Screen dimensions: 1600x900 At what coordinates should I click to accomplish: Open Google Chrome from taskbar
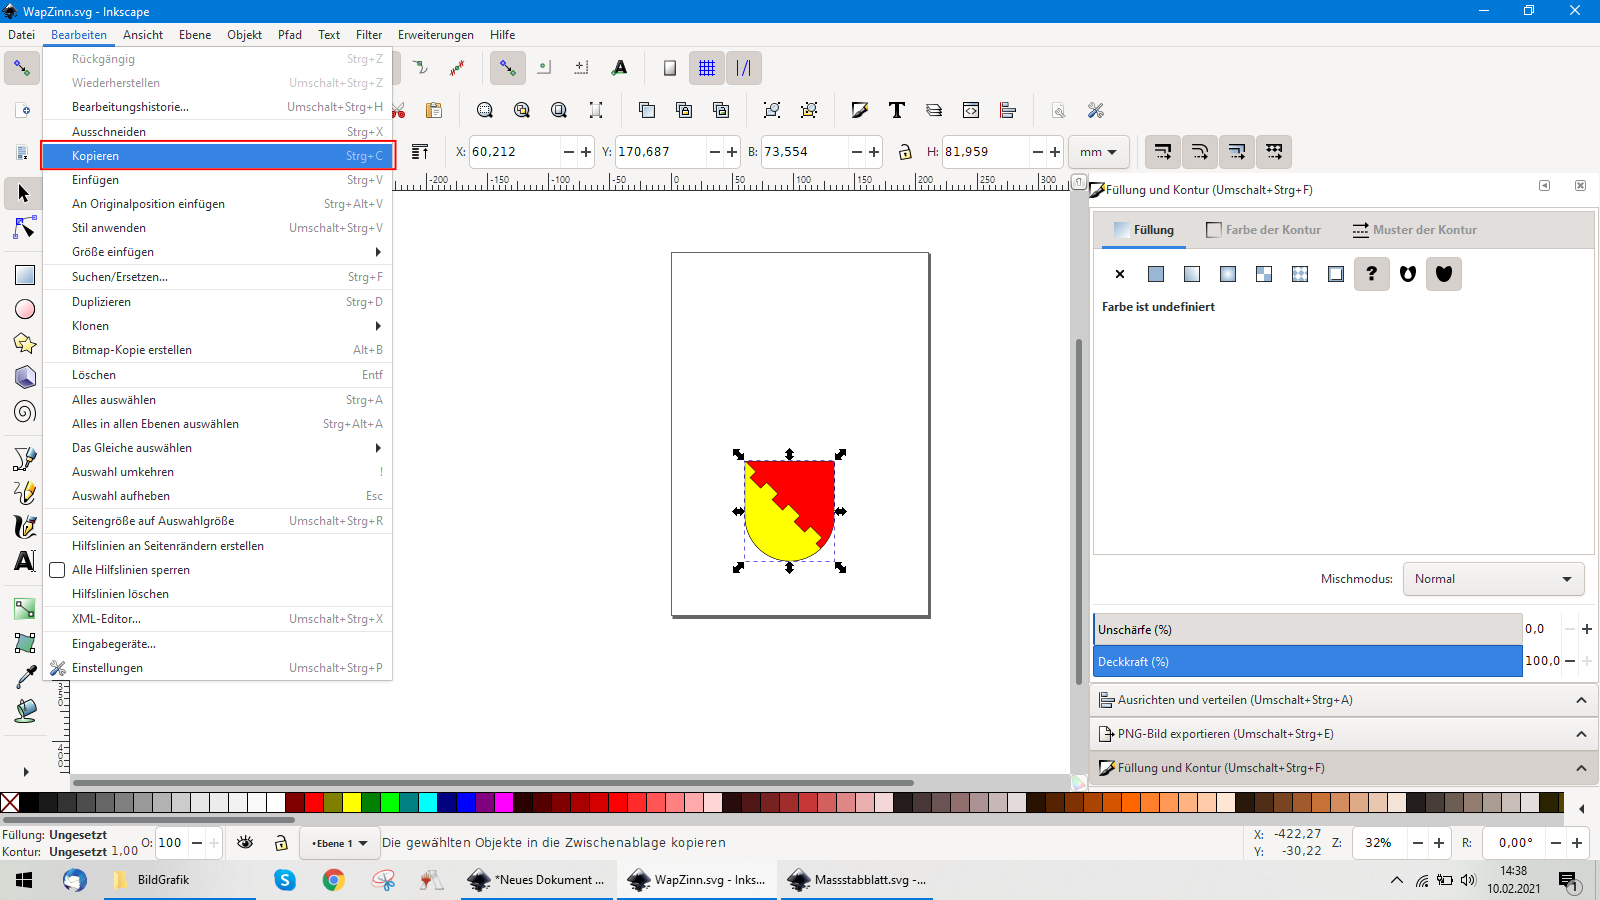point(333,880)
